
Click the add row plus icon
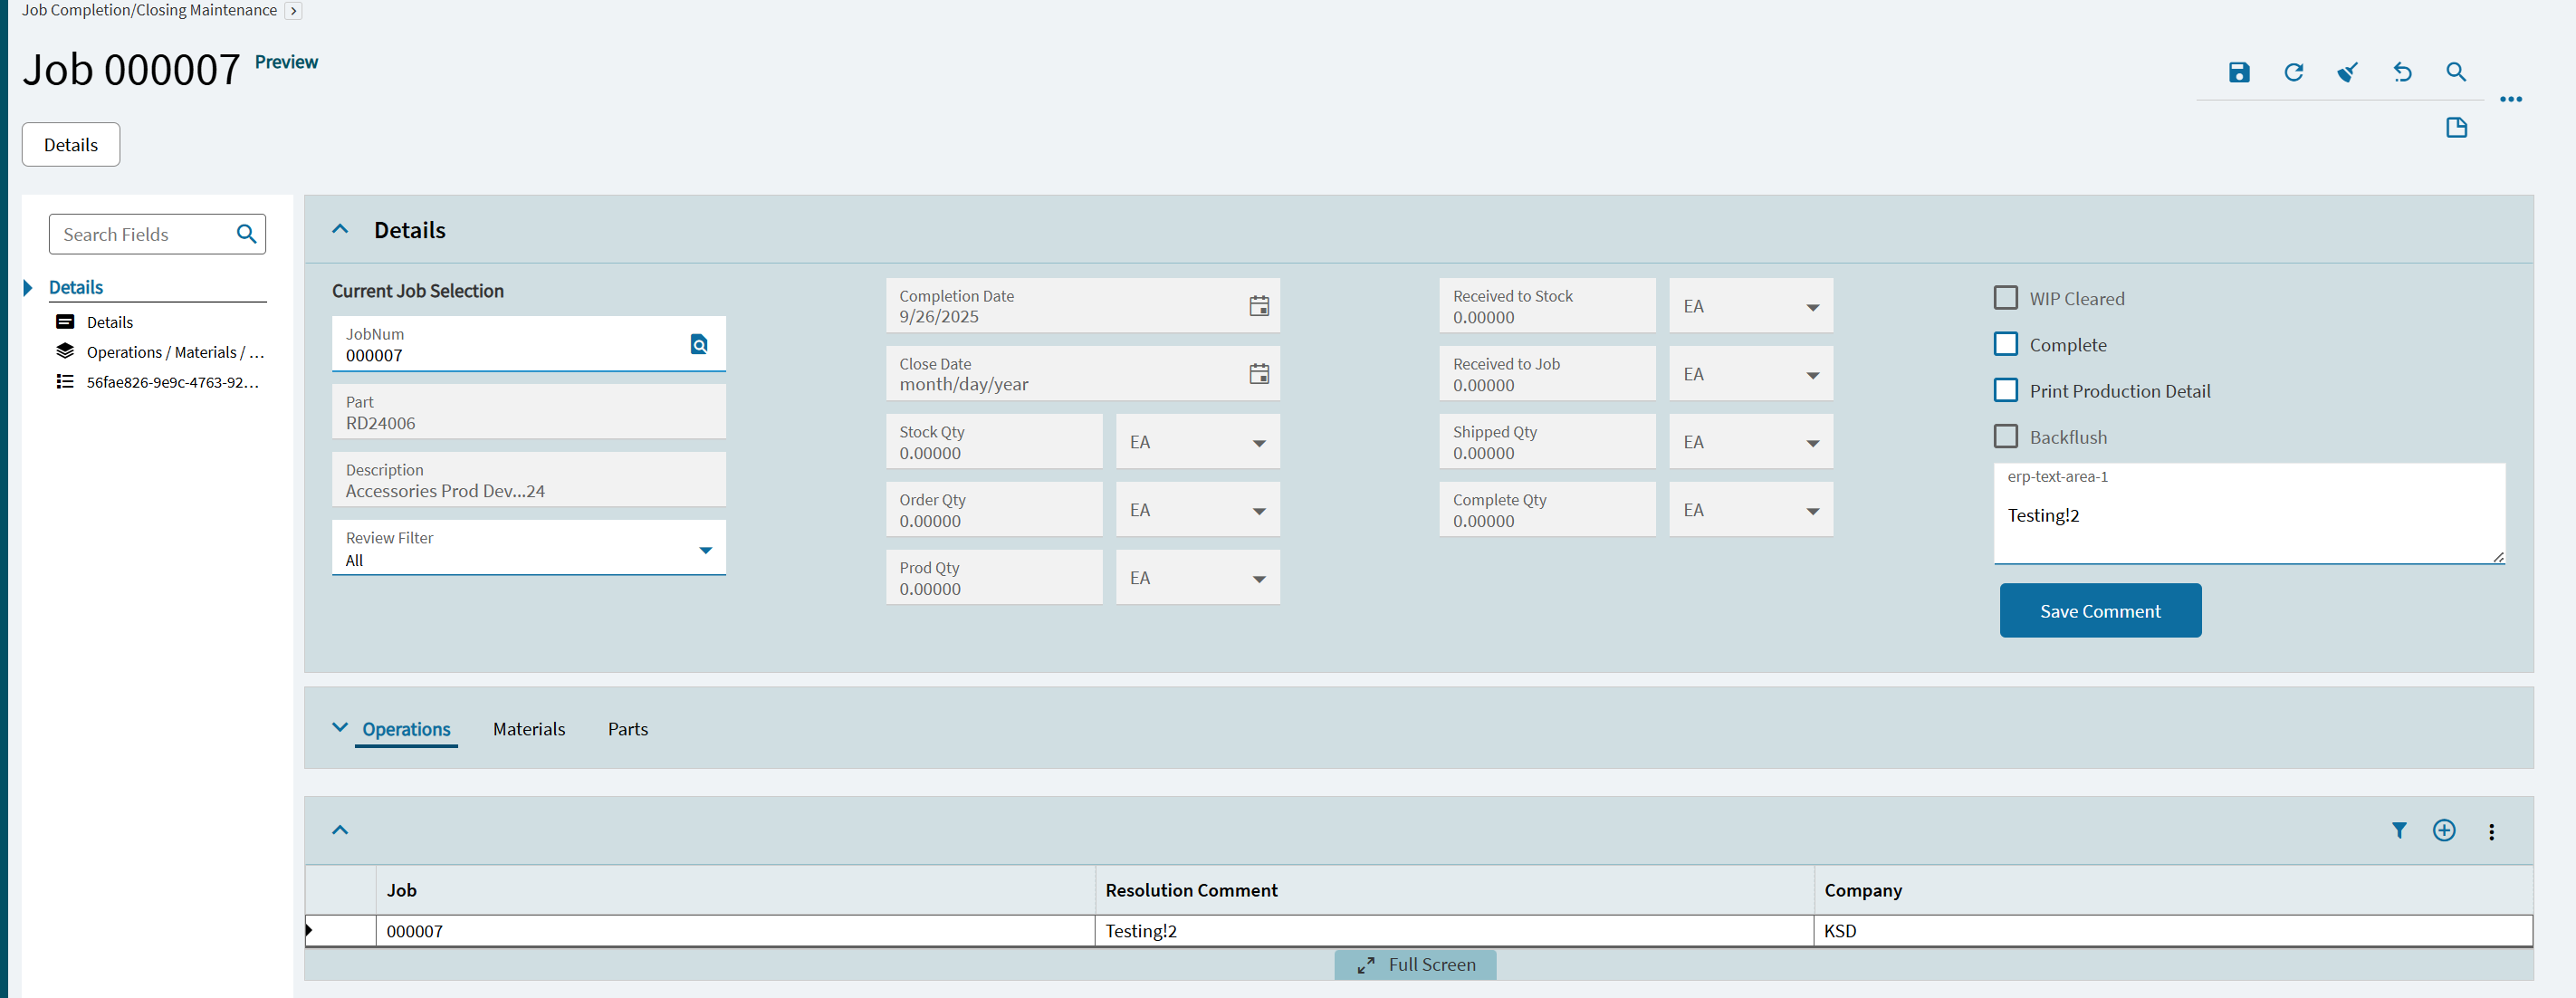coord(2443,830)
